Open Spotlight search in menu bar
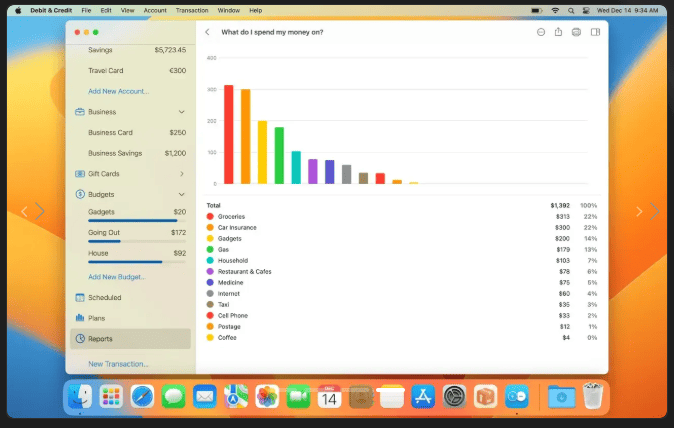Screen dimensions: 674x428 (x=571, y=10)
